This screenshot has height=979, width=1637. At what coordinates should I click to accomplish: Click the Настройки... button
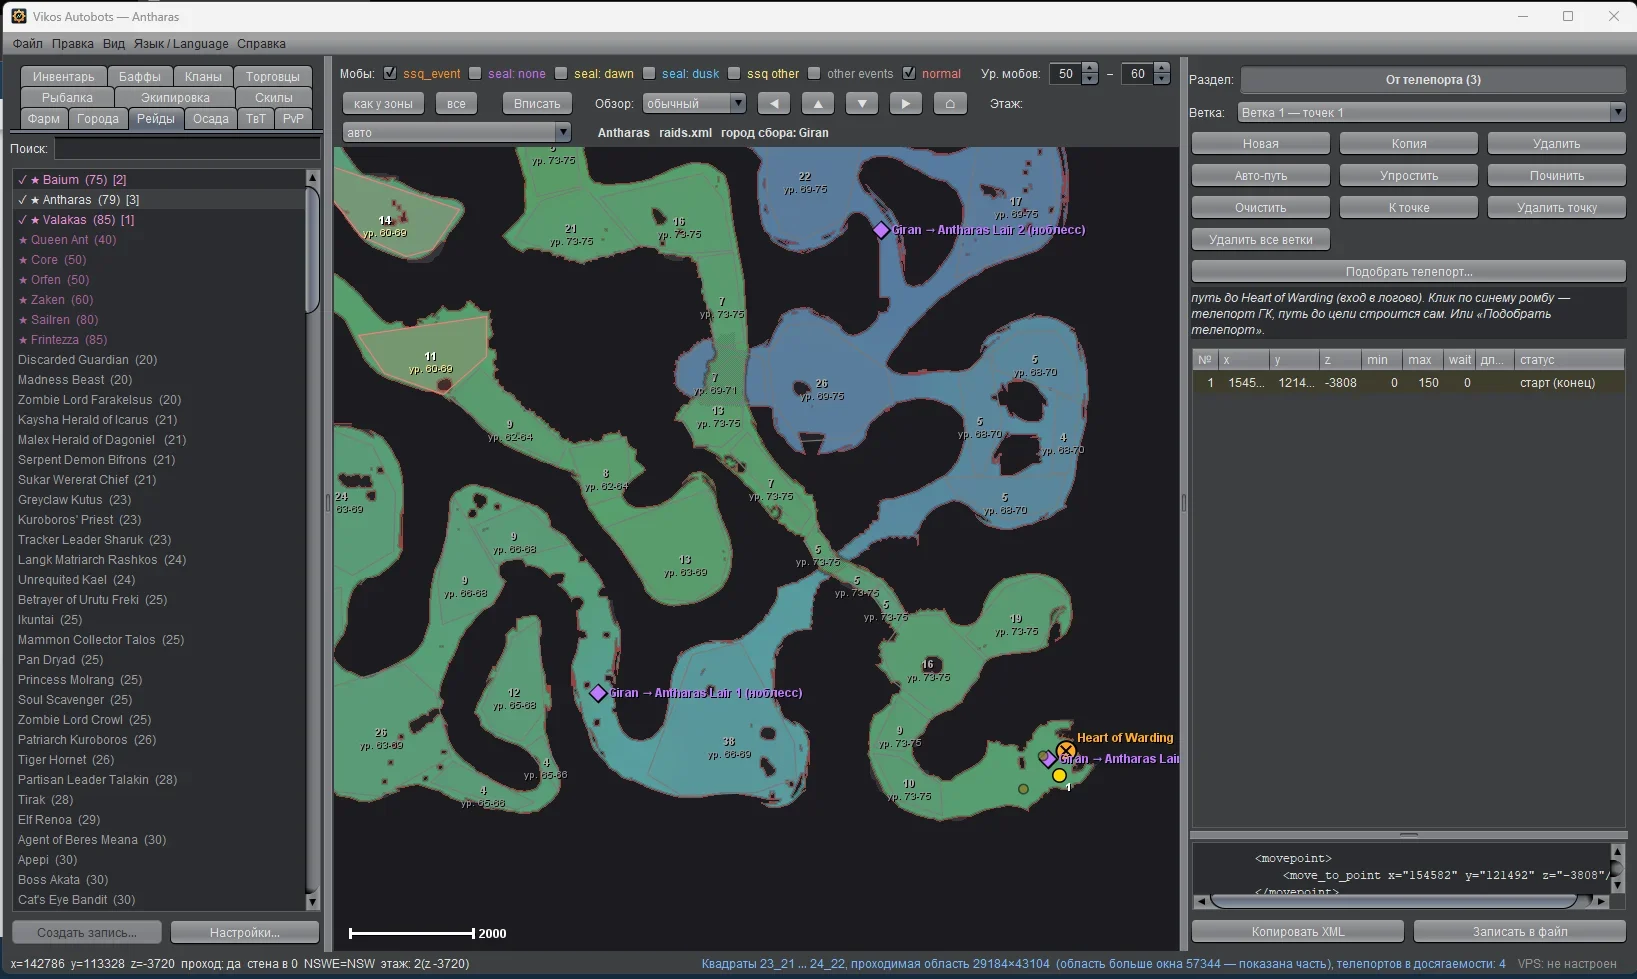click(x=245, y=932)
